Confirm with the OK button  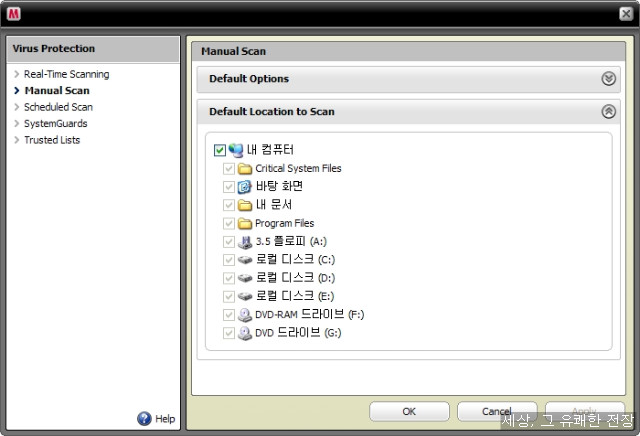coord(409,412)
